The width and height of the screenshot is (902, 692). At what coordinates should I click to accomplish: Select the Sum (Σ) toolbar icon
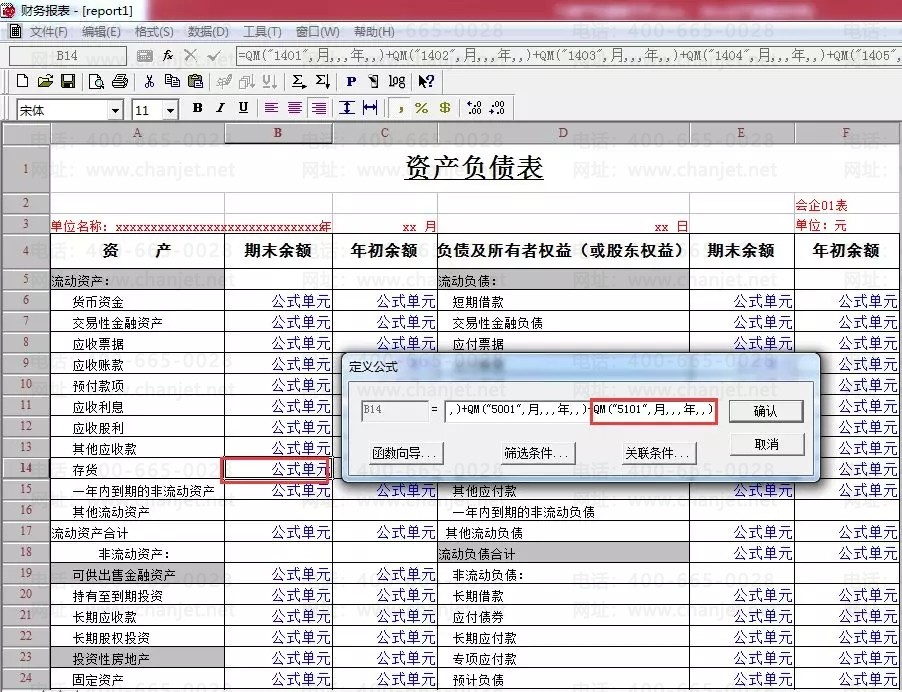[x=299, y=82]
